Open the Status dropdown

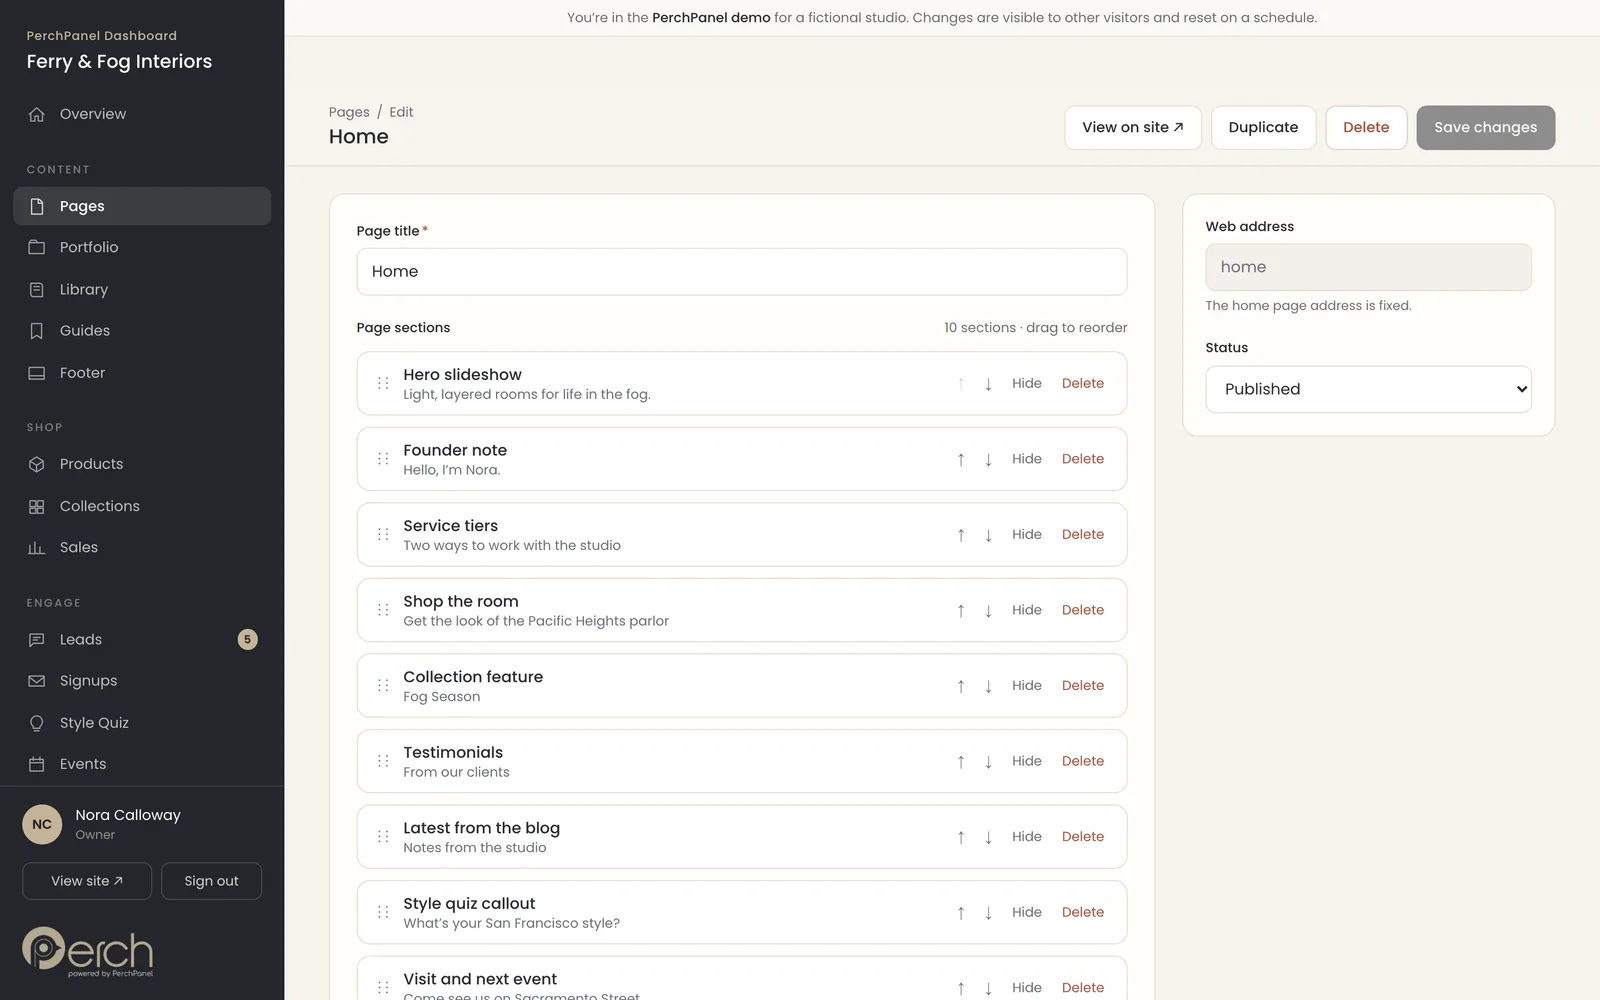pyautogui.click(x=1368, y=389)
